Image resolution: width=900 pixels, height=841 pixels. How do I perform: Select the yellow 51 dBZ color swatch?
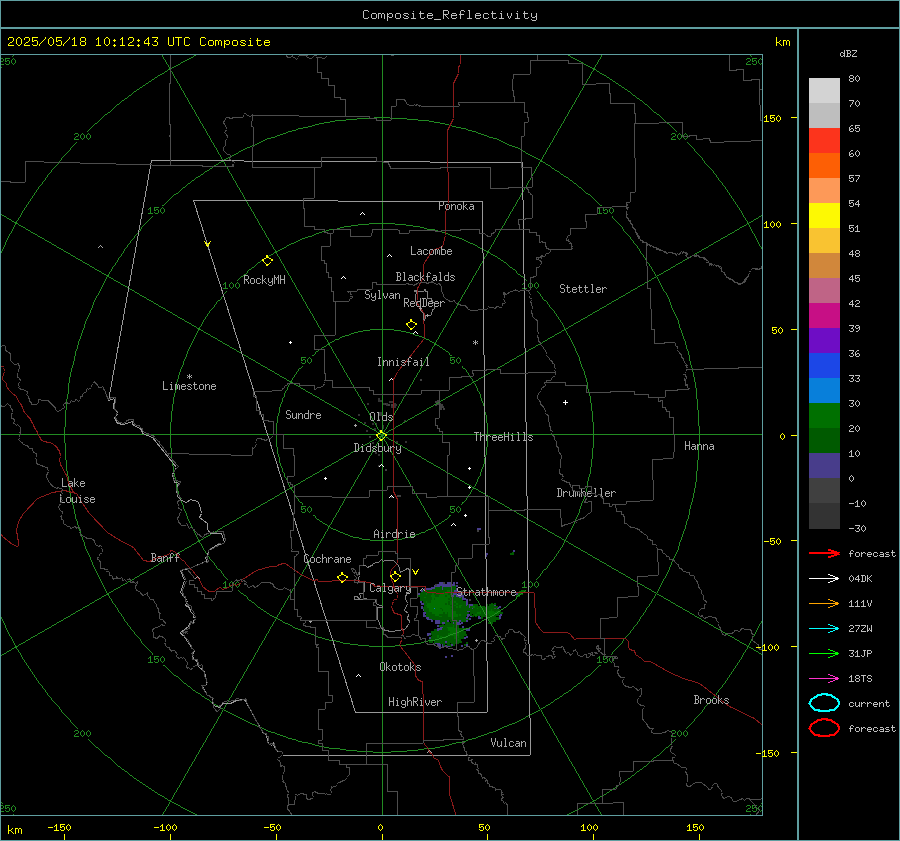coord(824,216)
